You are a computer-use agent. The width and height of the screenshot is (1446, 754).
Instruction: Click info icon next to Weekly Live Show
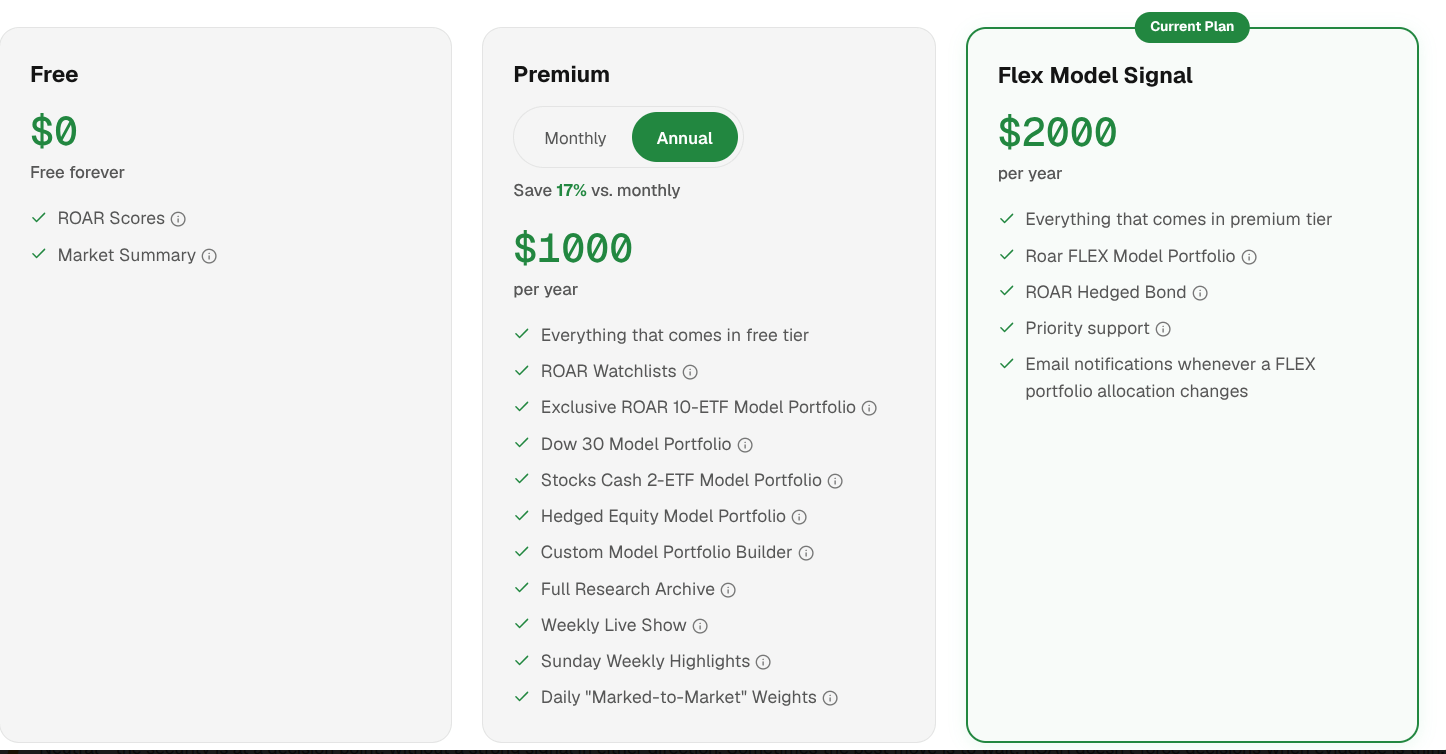point(700,626)
